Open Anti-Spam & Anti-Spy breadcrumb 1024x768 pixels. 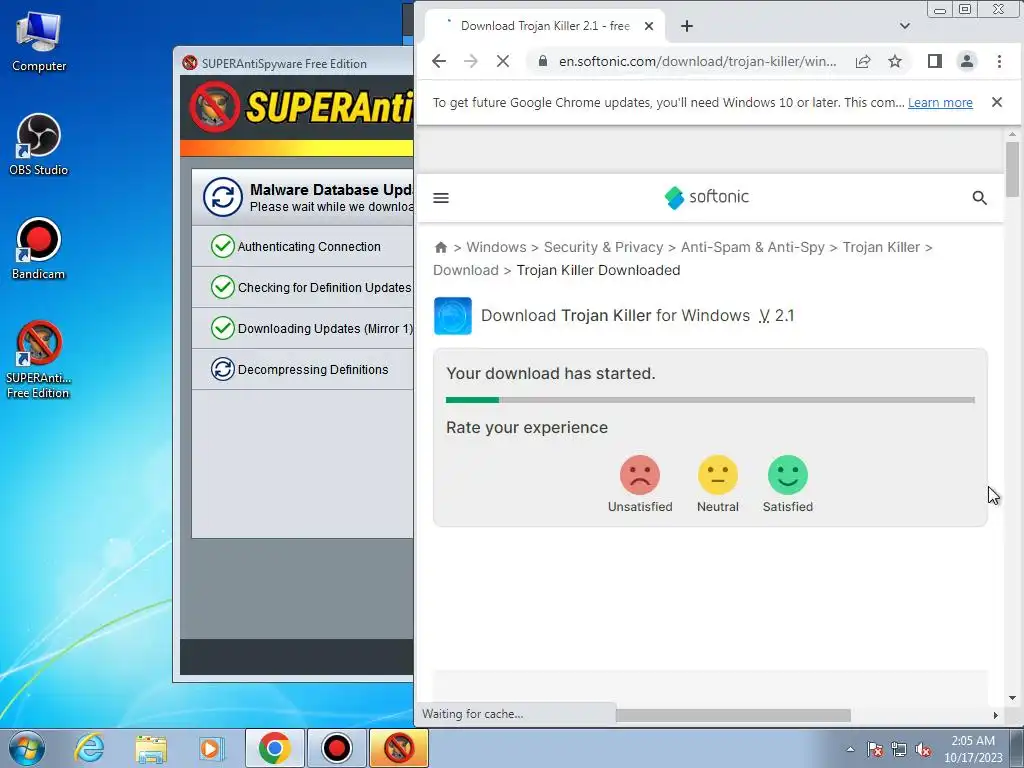[x=752, y=248]
